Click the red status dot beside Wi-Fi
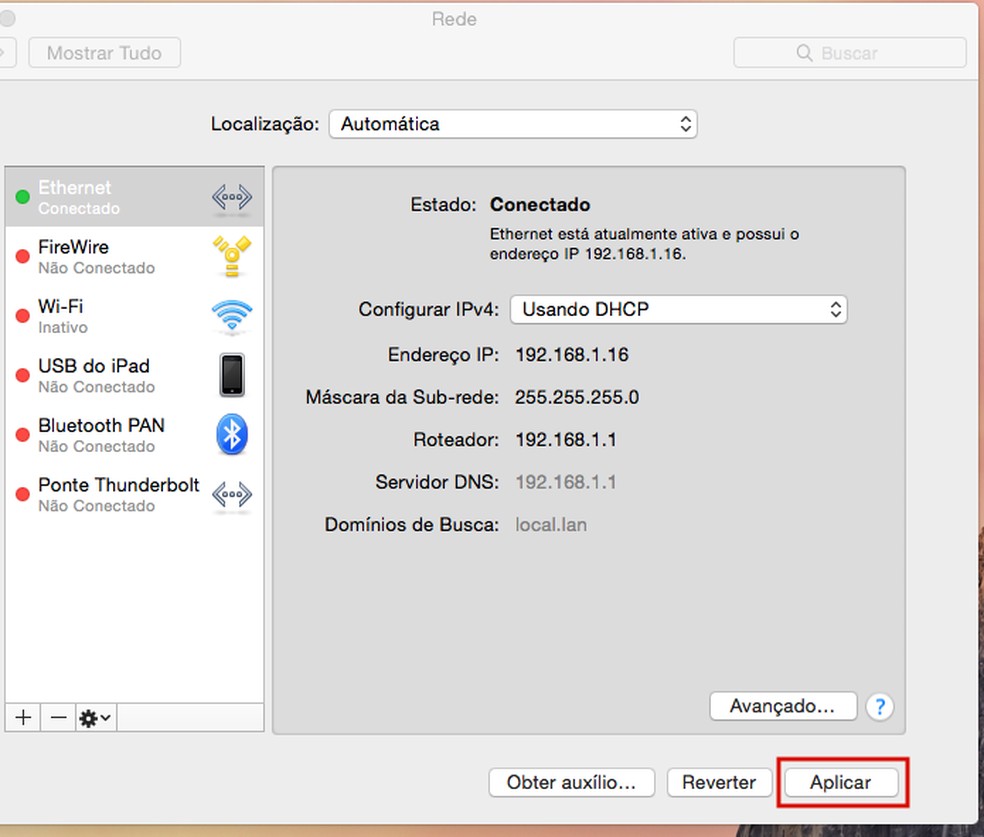 pyautogui.click(x=23, y=316)
